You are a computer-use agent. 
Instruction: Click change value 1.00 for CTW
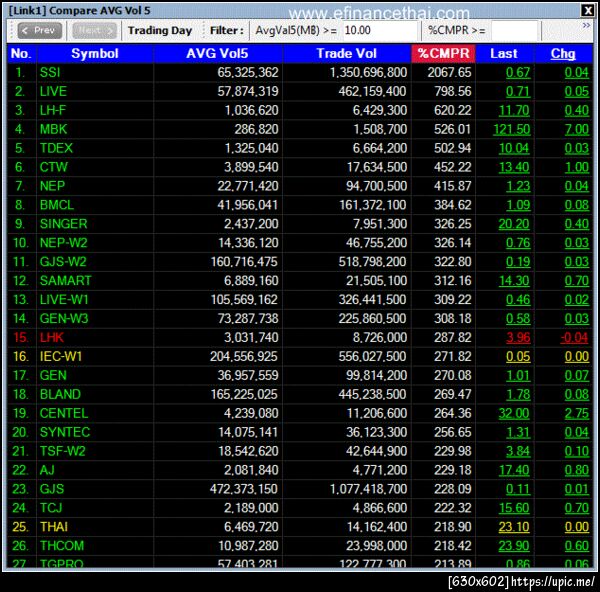point(576,167)
